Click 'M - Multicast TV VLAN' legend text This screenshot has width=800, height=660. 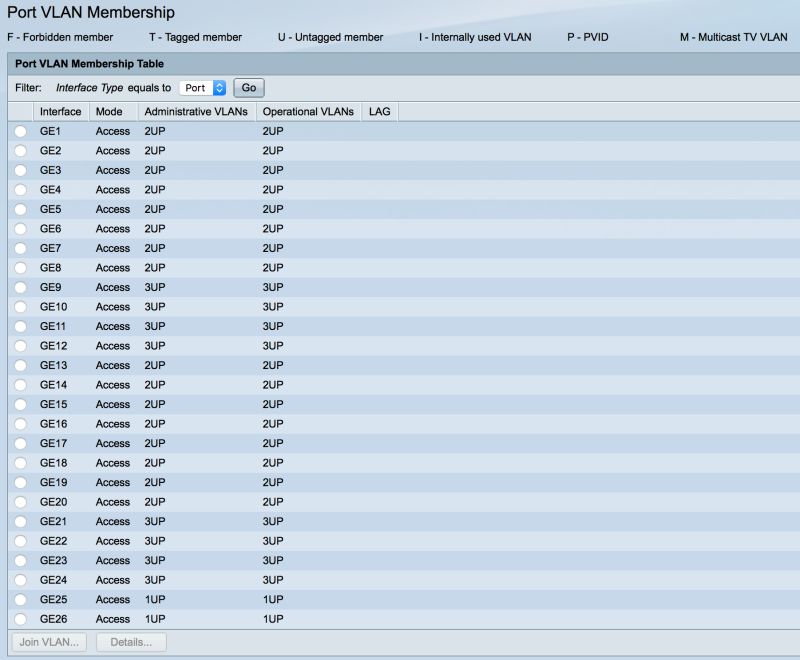[734, 37]
